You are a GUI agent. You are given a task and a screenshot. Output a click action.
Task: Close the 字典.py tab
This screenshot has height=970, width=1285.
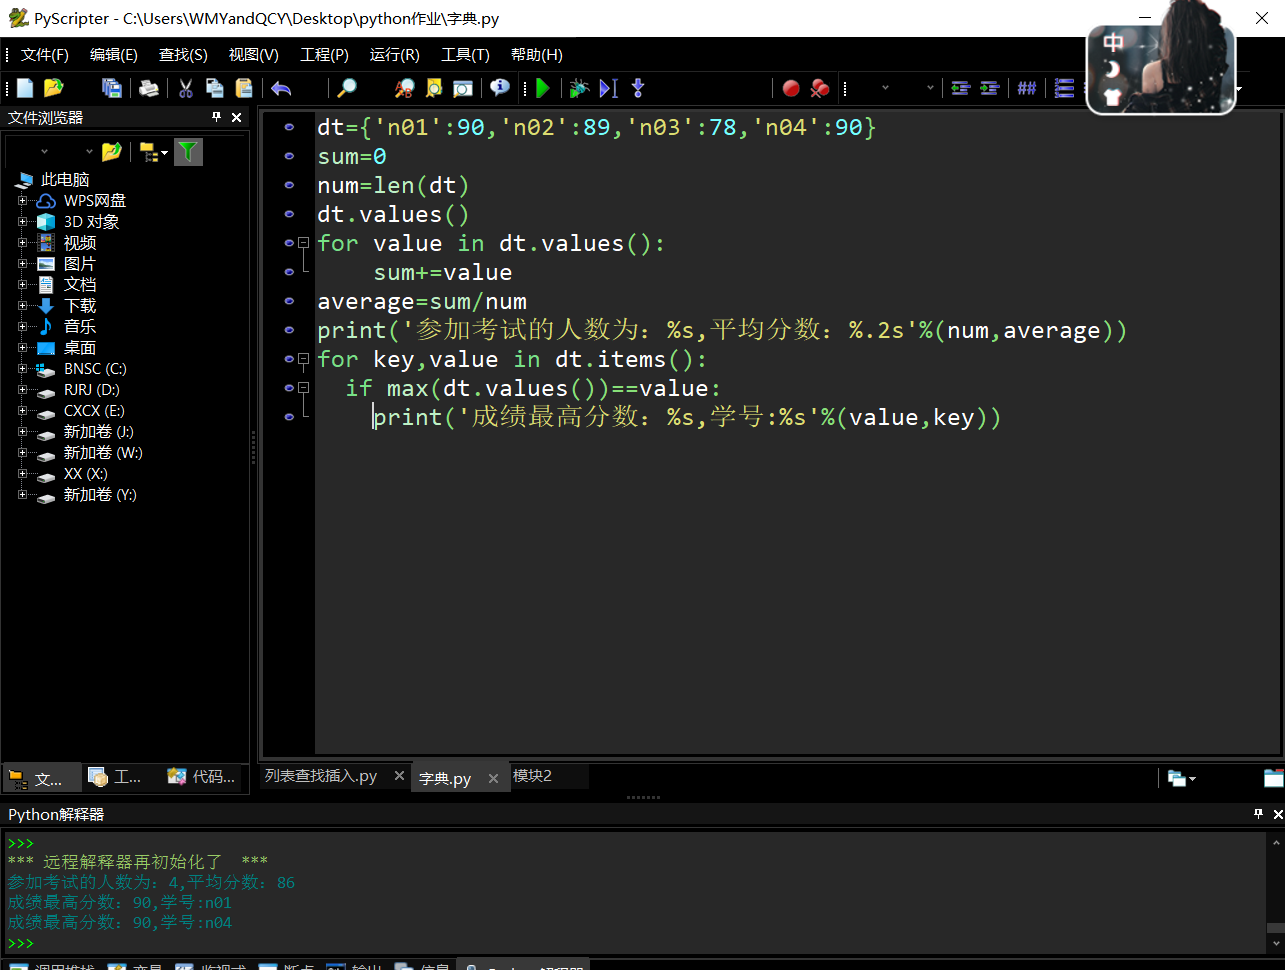click(492, 778)
